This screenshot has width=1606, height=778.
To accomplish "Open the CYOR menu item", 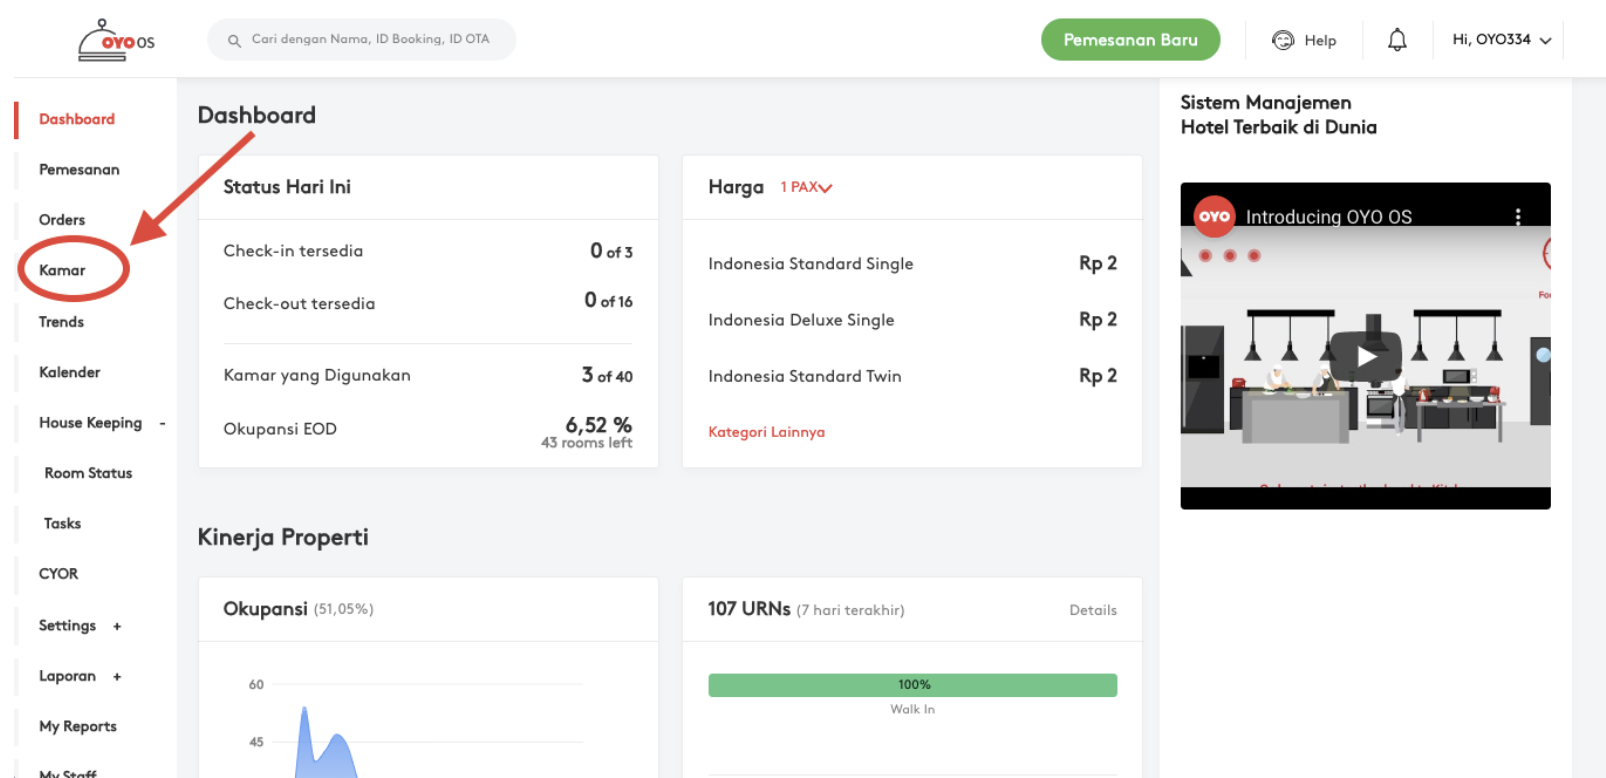I will click(x=58, y=574).
